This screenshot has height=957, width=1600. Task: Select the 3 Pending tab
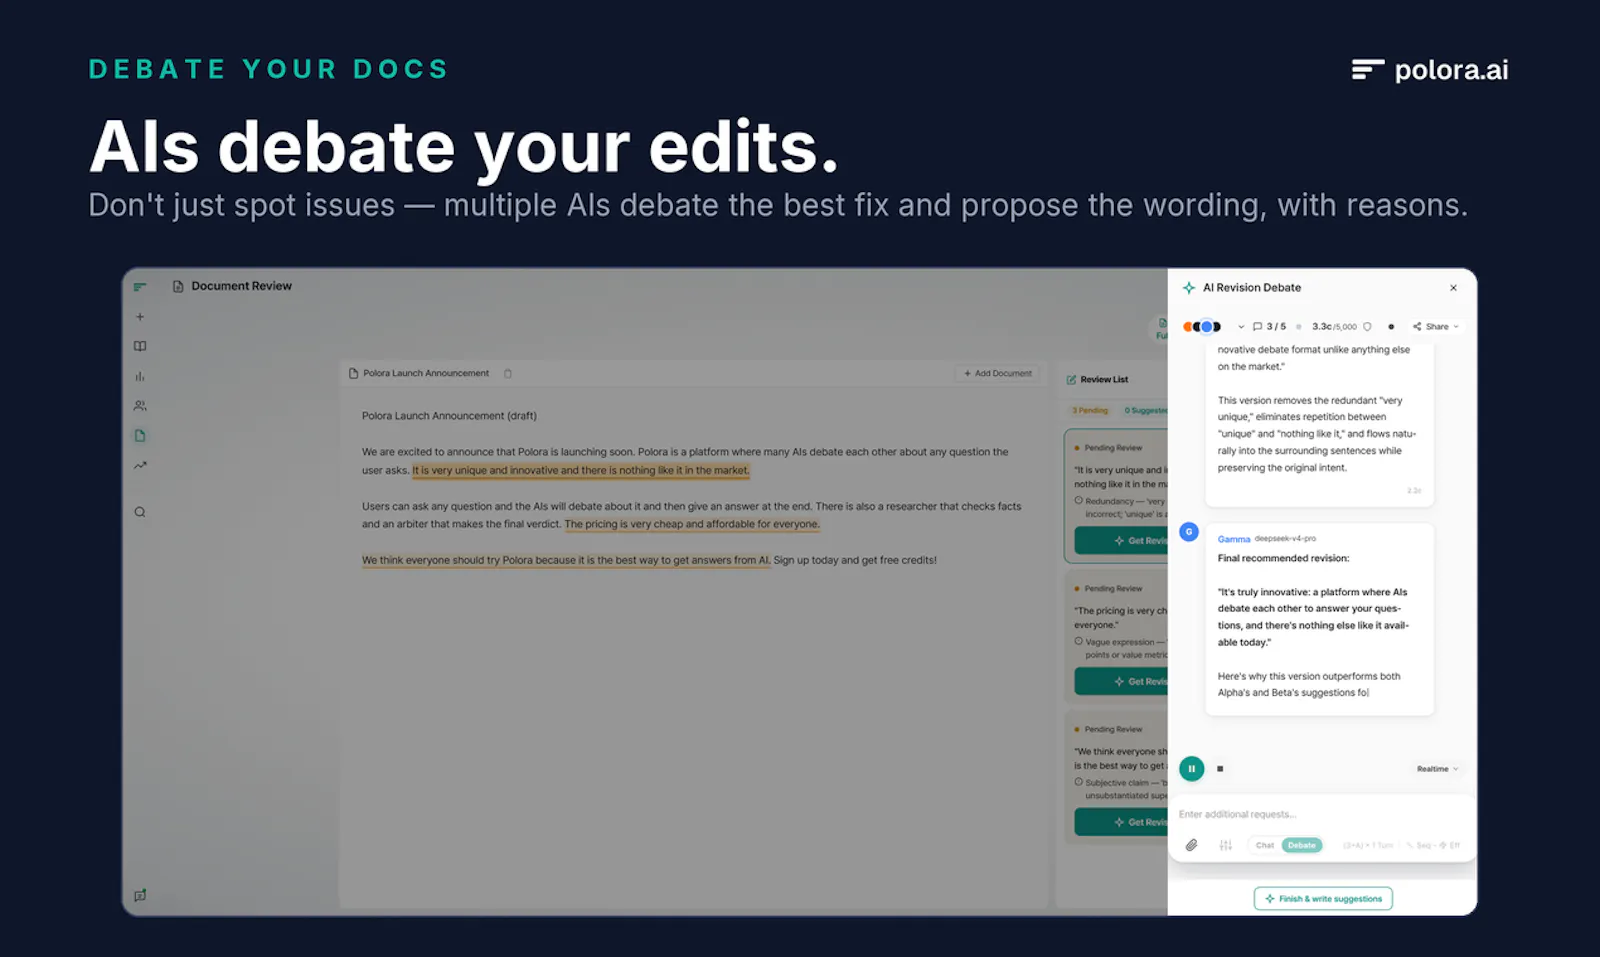coord(1090,411)
